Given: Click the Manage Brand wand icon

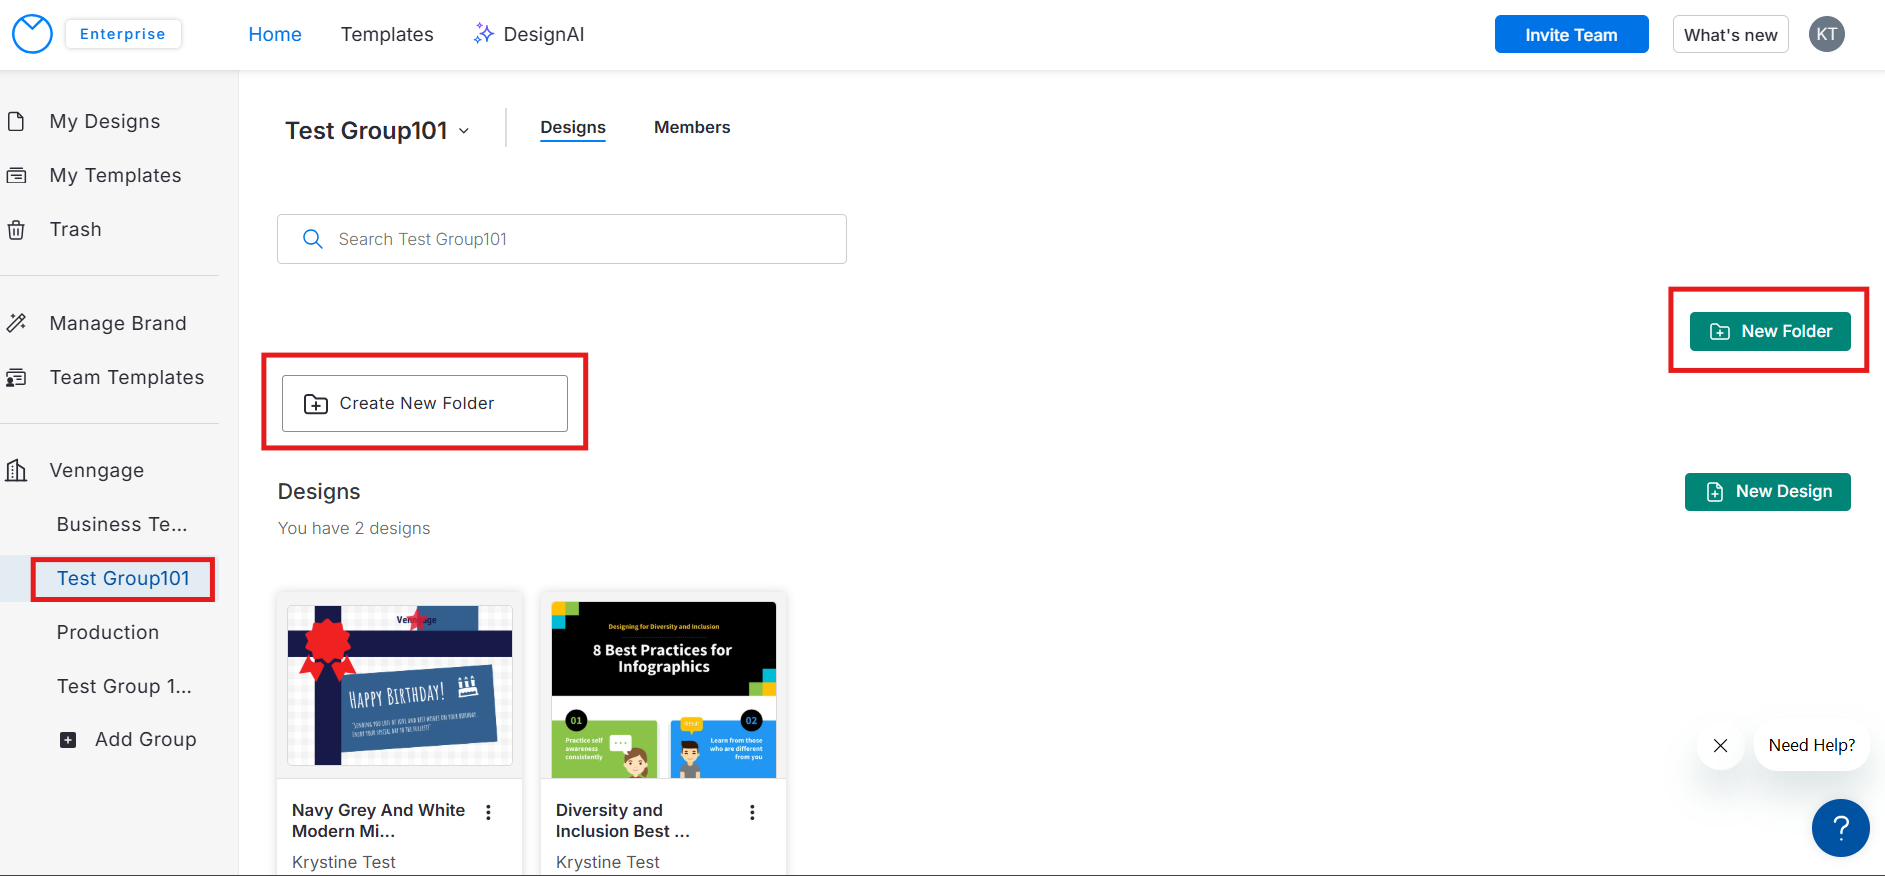Looking at the screenshot, I should [17, 323].
